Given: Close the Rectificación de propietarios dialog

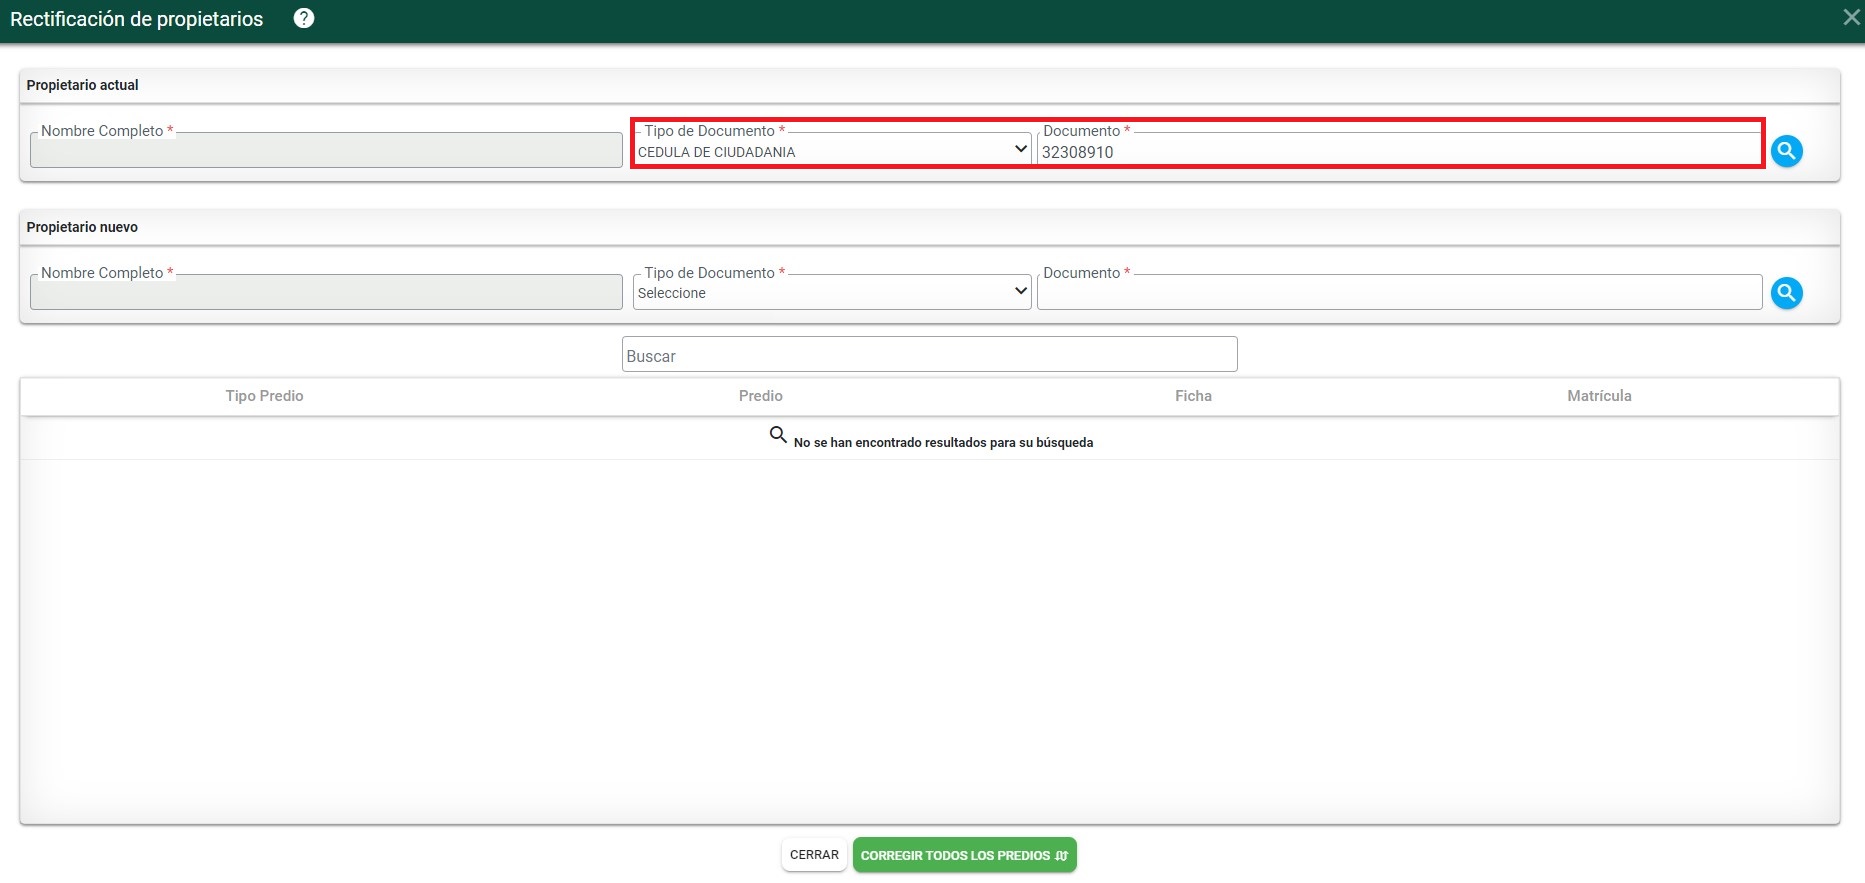Looking at the screenshot, I should pyautogui.click(x=1850, y=18).
